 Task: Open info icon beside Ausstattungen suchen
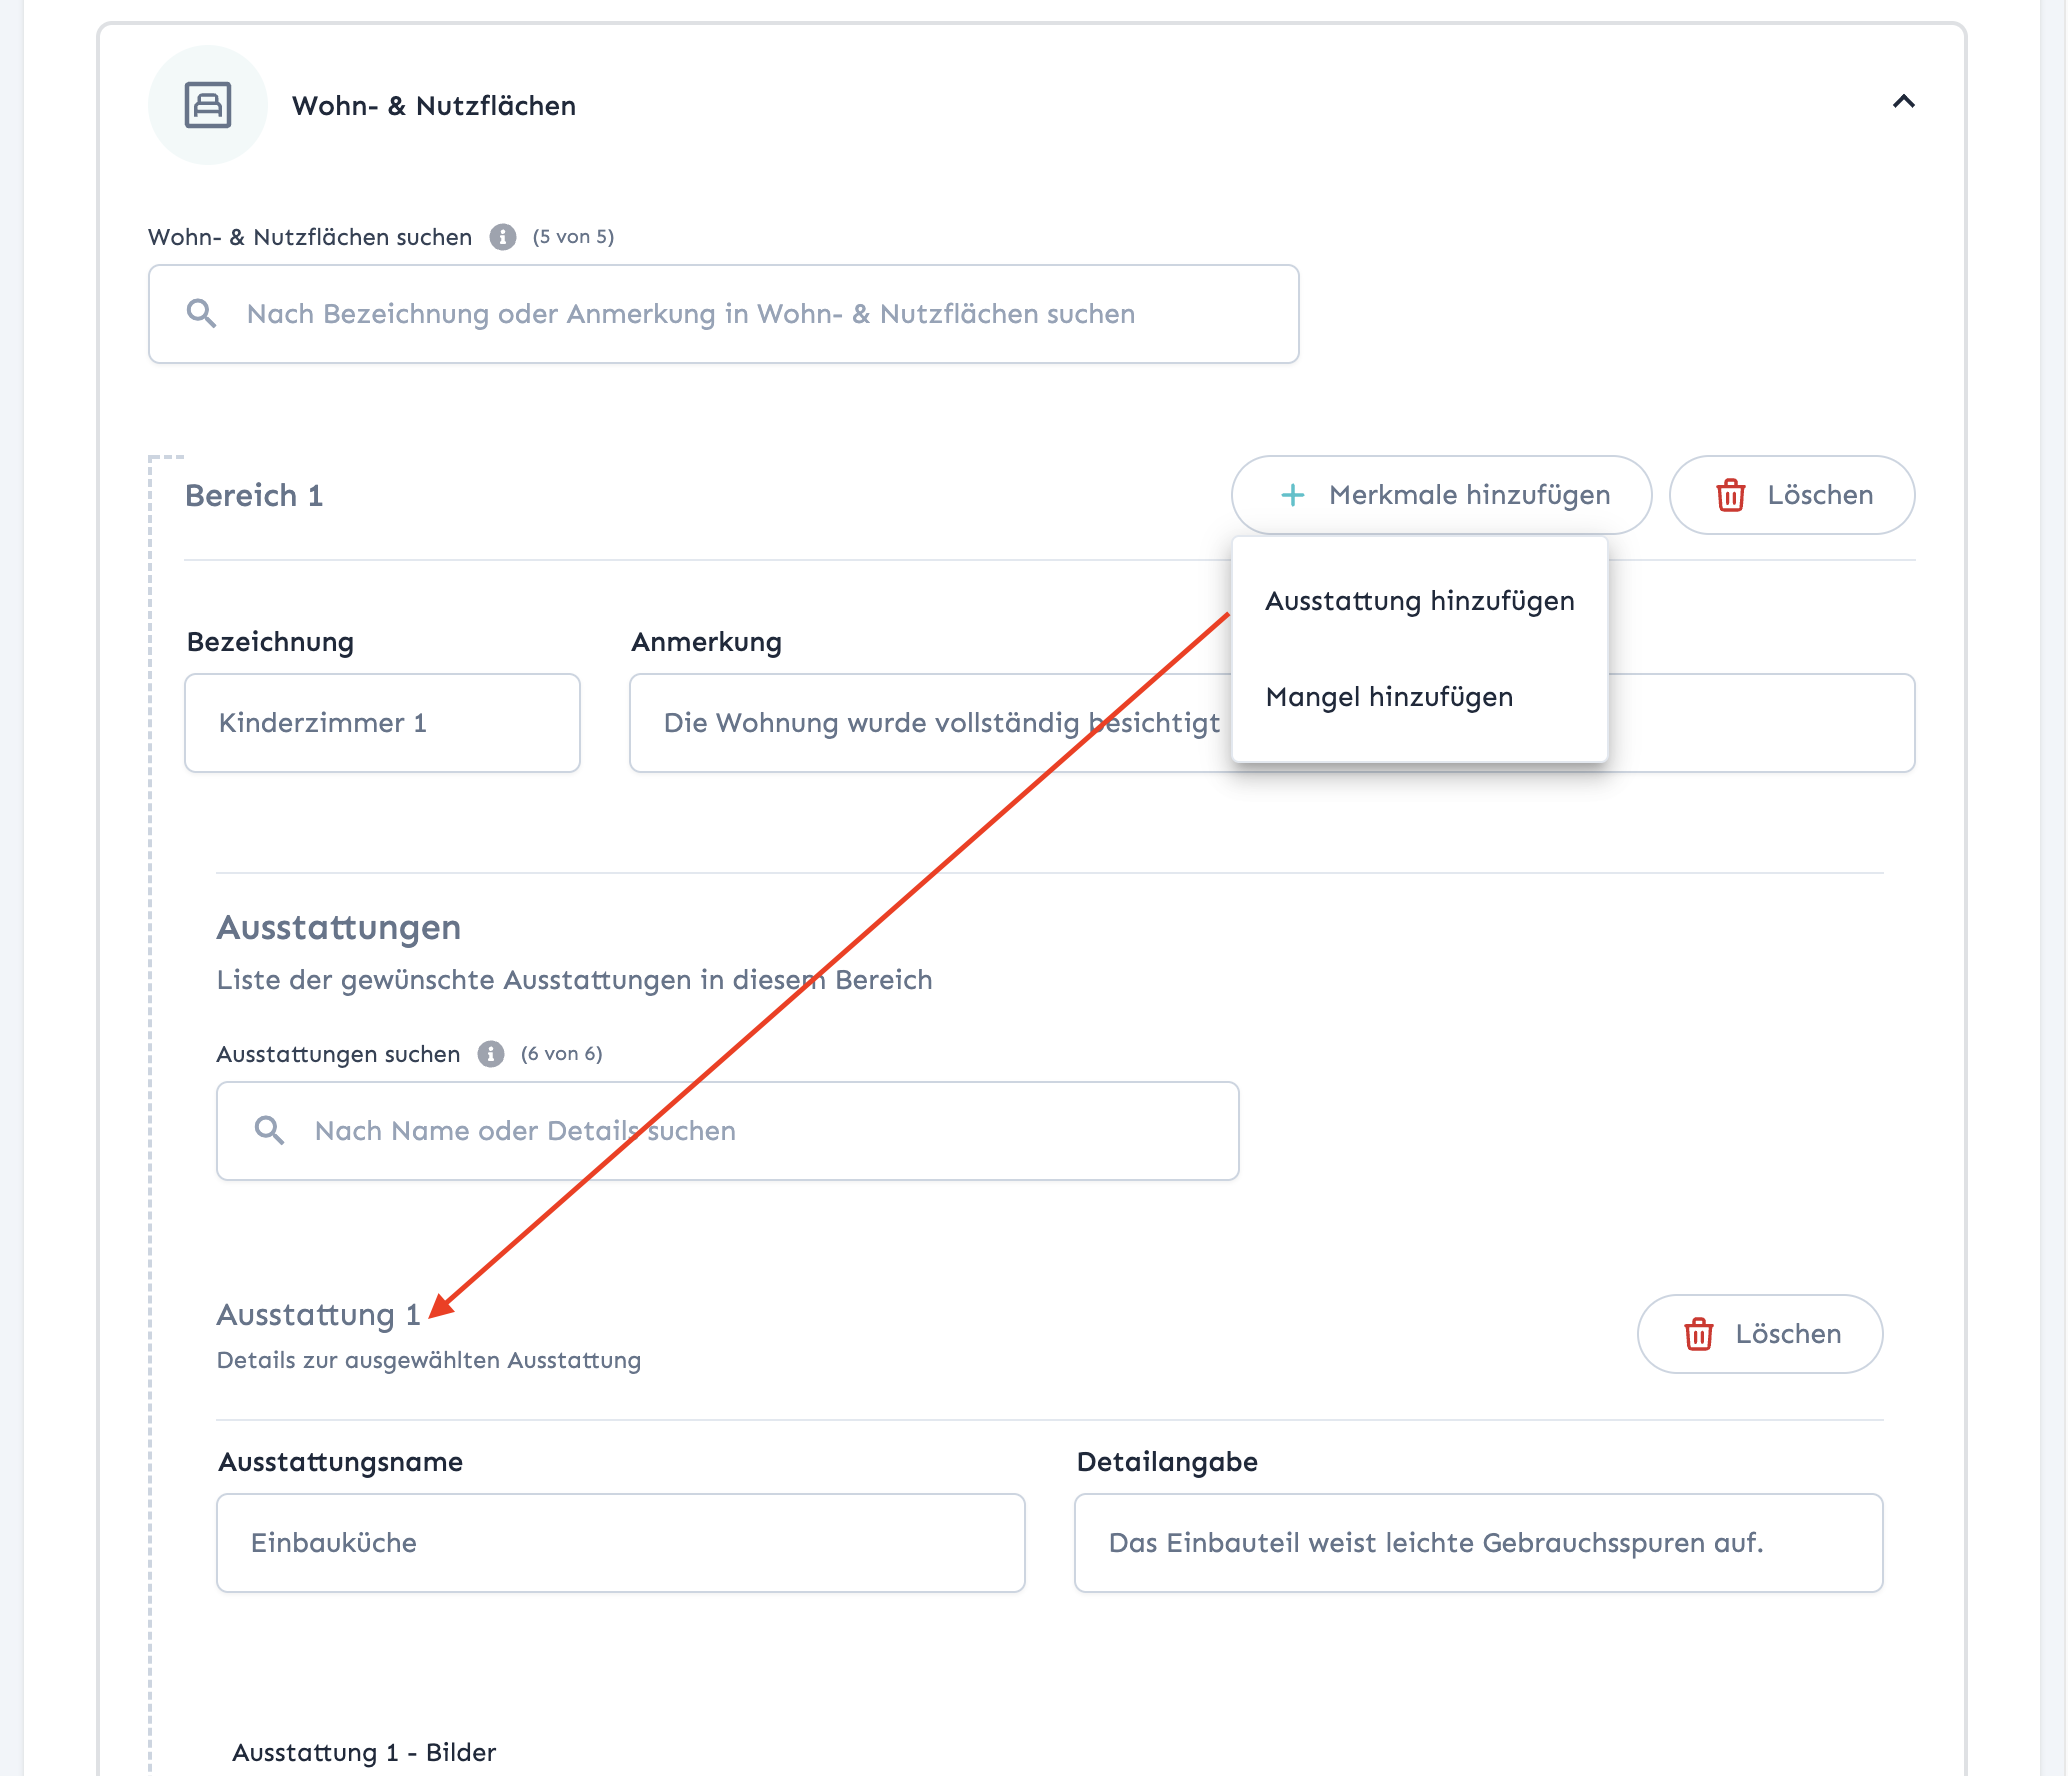click(490, 1054)
